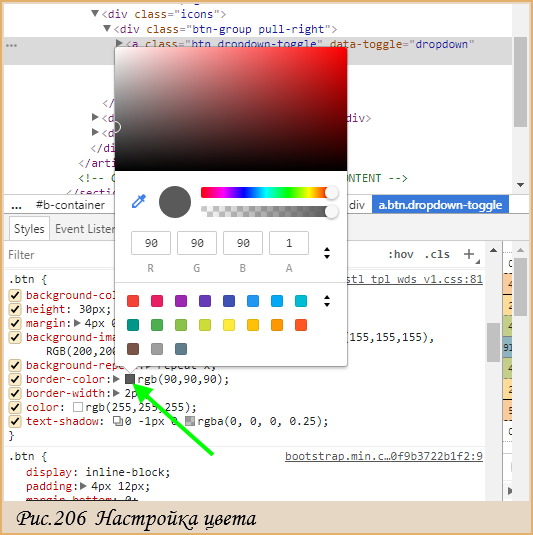The width and height of the screenshot is (533, 535).
Task: Click the three-dots breadcrumb overflow icon
Action: tap(16, 205)
